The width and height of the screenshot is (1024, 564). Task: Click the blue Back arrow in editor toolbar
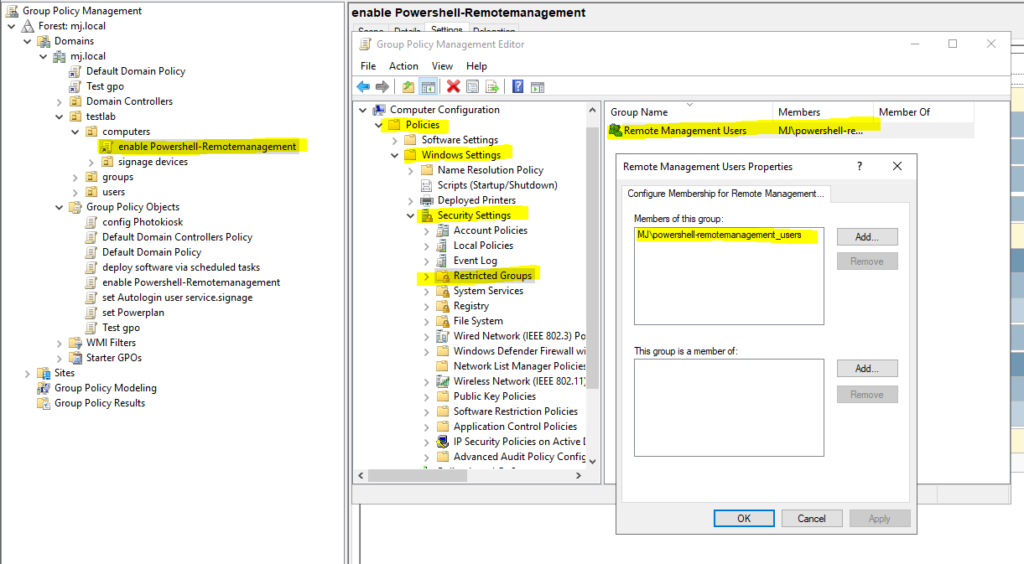(x=363, y=86)
